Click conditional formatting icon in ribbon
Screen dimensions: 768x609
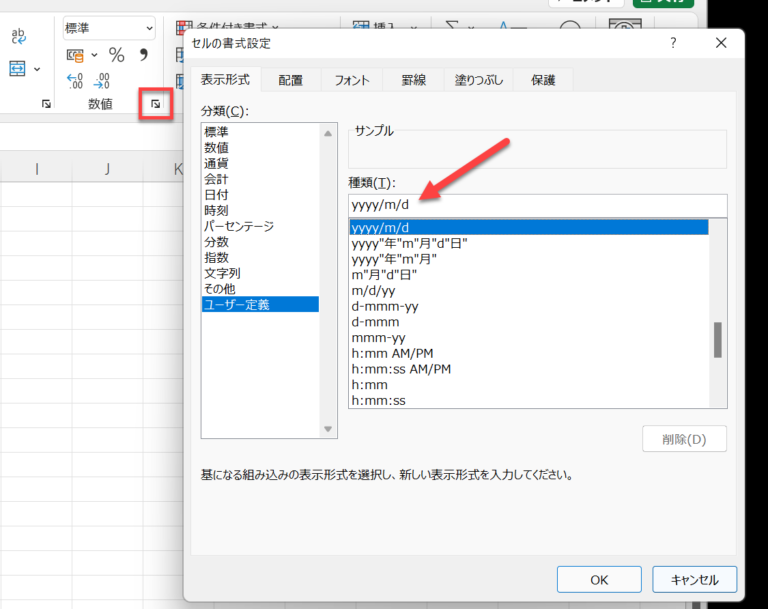click(184, 27)
